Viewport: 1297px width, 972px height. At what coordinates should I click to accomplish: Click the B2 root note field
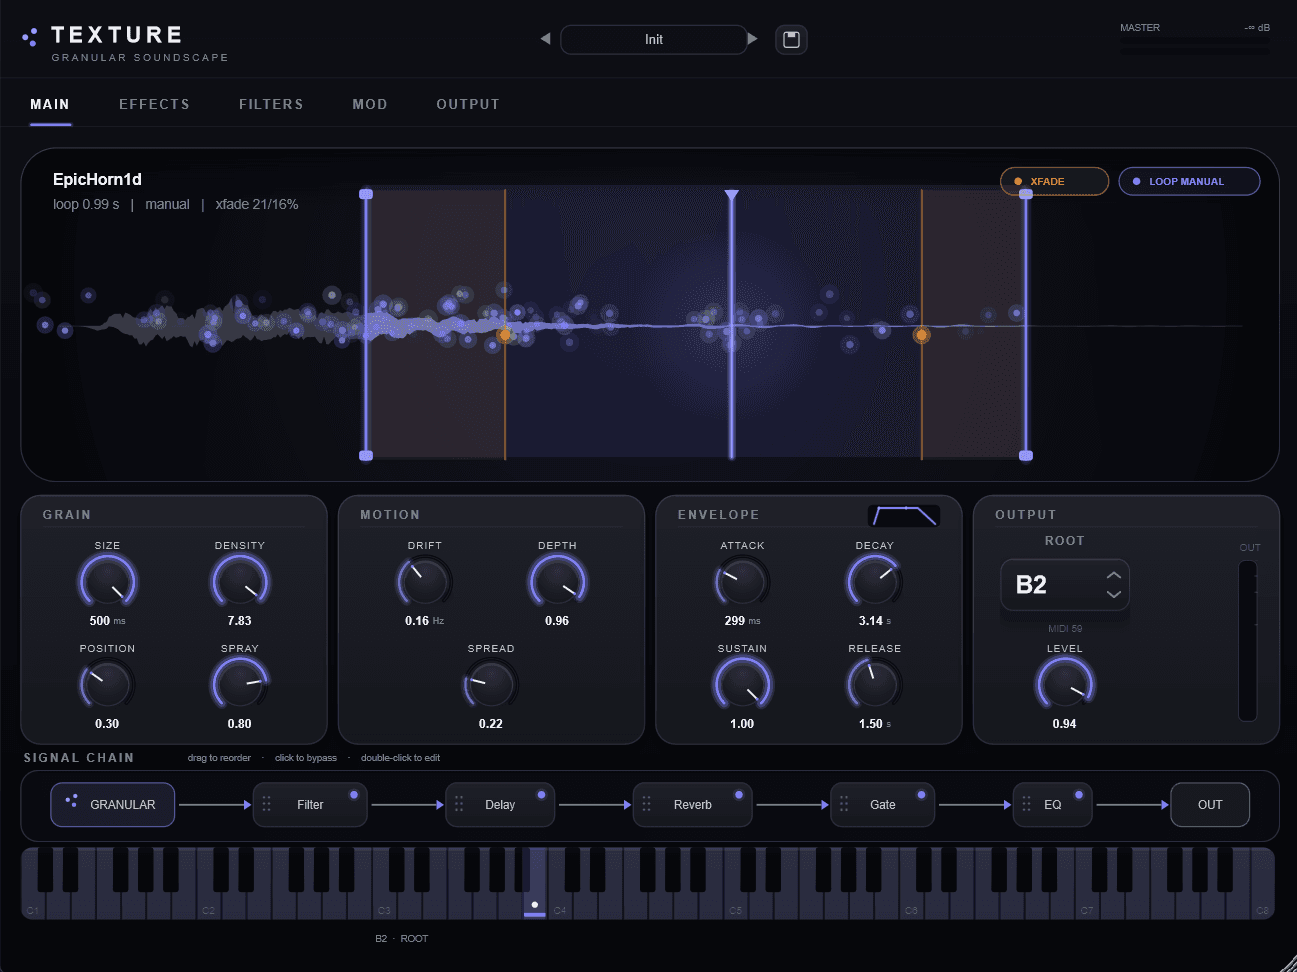click(x=1065, y=585)
